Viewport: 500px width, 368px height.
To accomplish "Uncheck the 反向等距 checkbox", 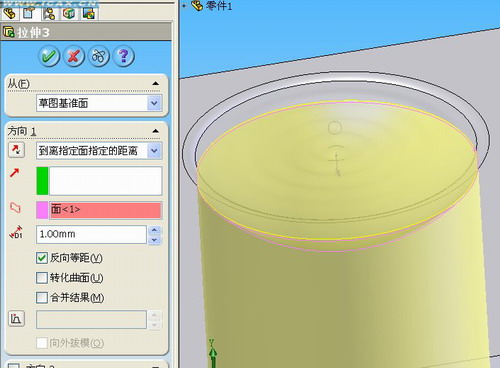I will point(42,258).
